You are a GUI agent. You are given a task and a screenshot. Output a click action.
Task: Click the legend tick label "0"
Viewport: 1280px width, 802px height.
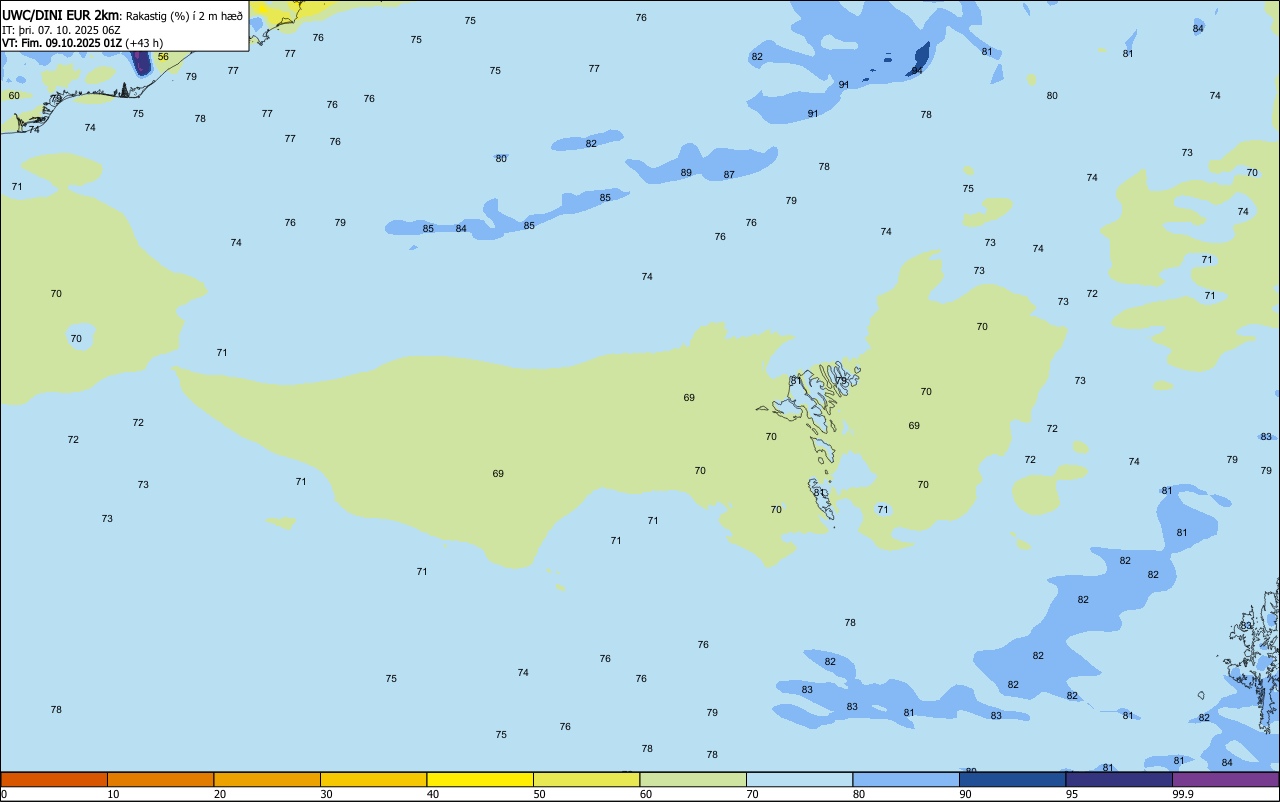[x=4, y=794]
